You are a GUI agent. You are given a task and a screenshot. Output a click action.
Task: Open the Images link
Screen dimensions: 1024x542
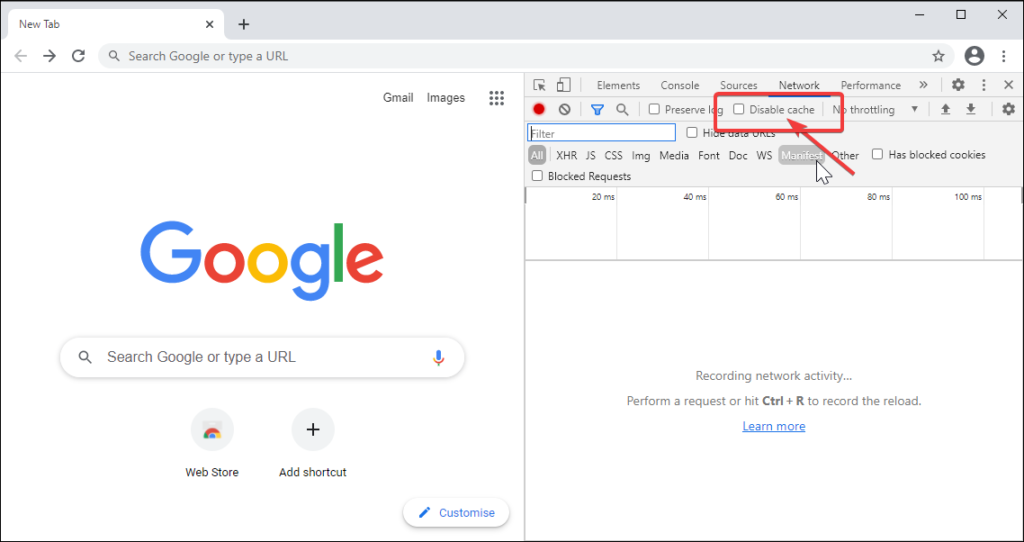[x=446, y=98]
